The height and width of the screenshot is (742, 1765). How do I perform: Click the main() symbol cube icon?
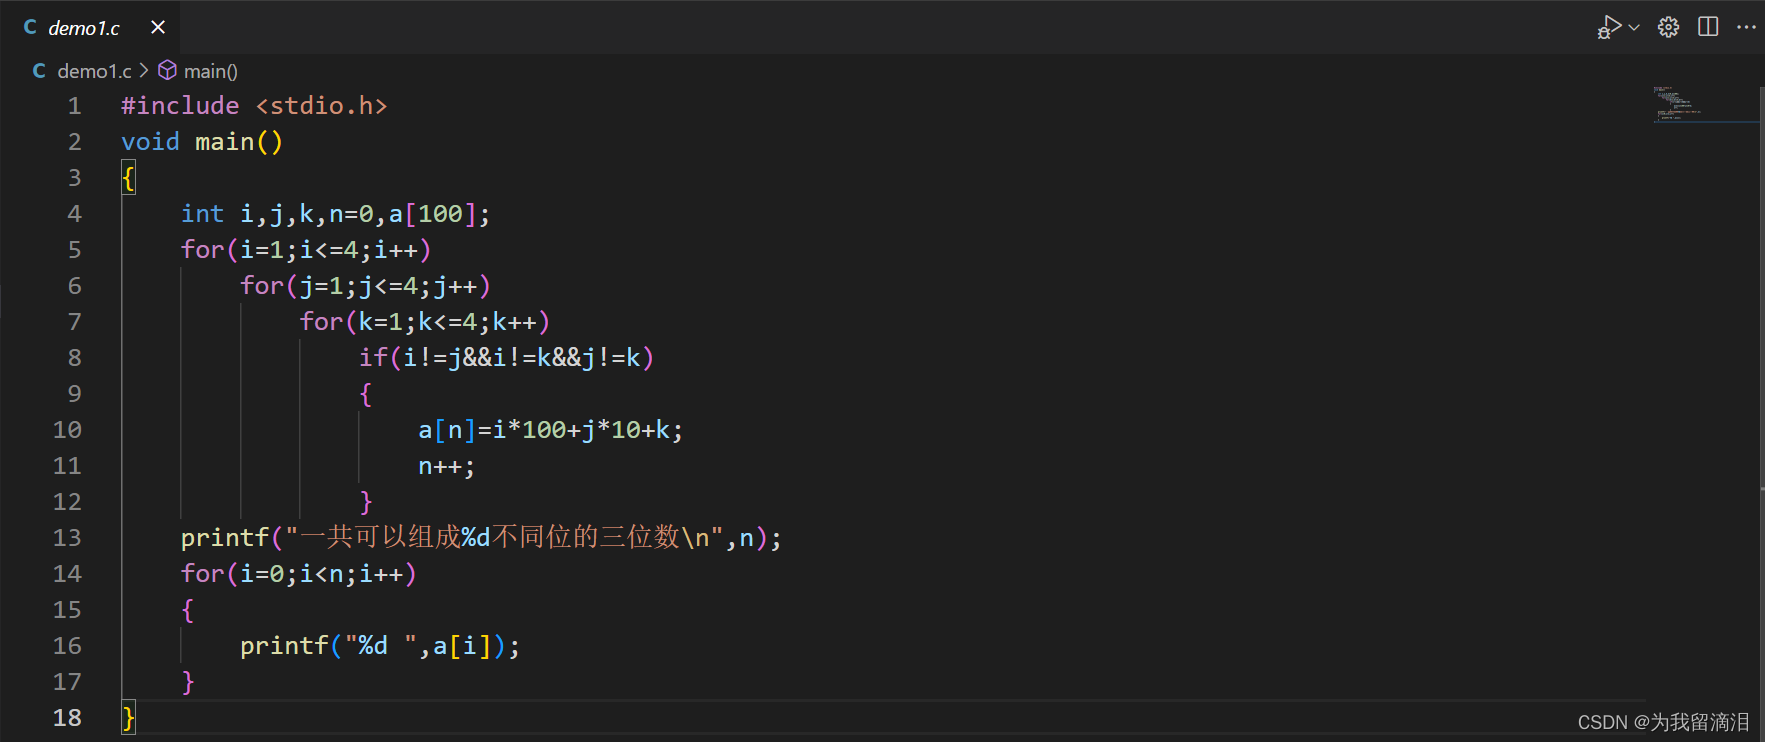pos(168,70)
